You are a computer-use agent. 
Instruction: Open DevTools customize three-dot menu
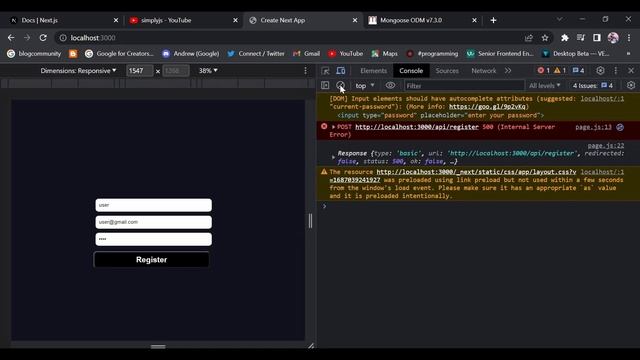616,71
